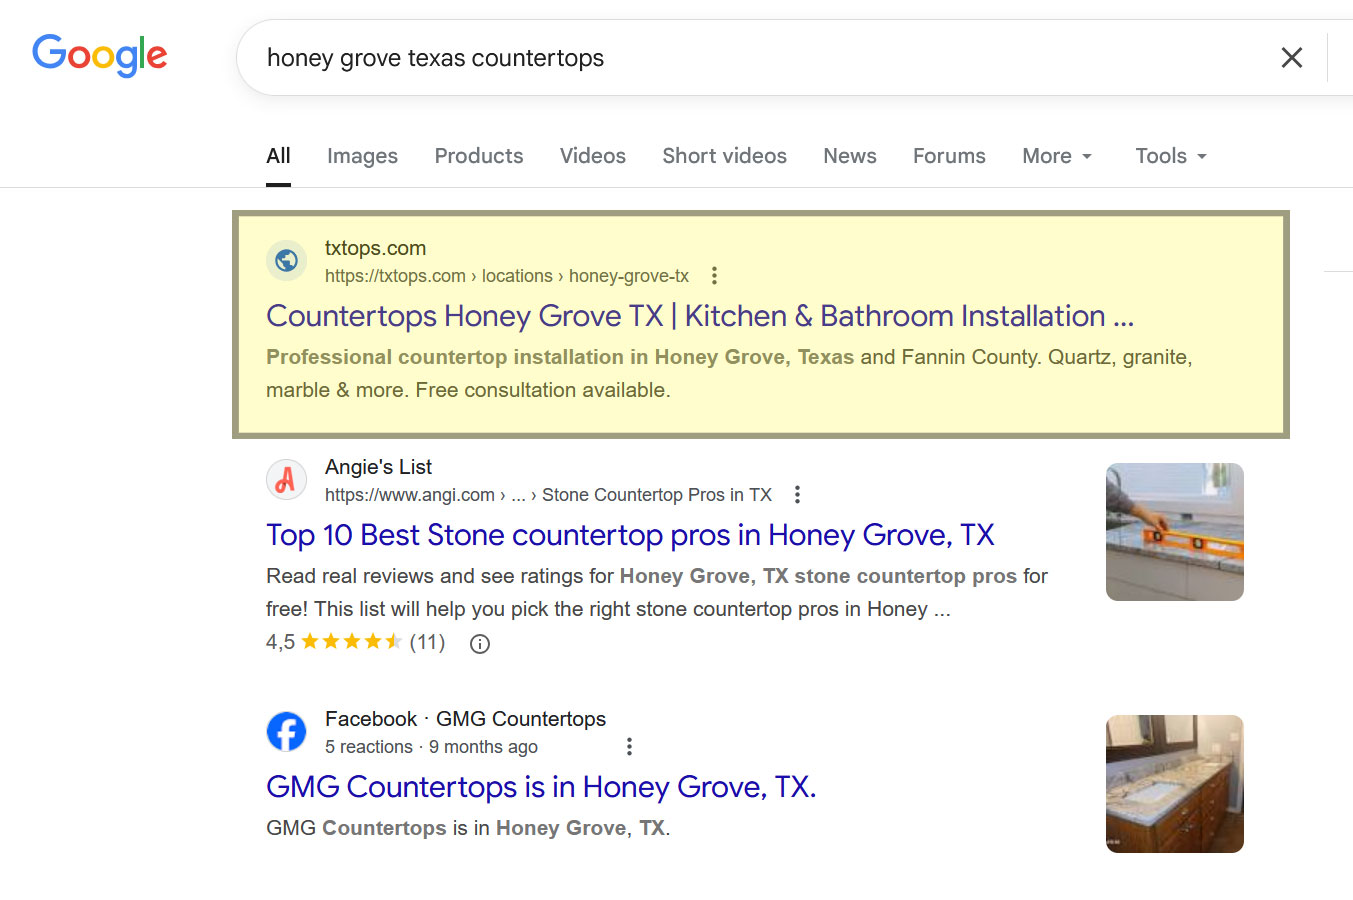The image size is (1353, 900).
Task: Select the Angie's List favicon icon
Action: pos(287,480)
